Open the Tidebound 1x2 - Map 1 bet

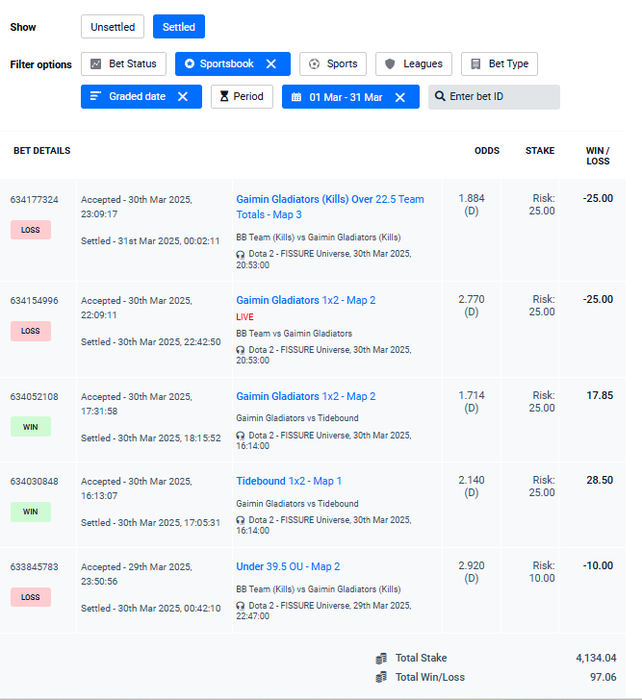(x=289, y=481)
